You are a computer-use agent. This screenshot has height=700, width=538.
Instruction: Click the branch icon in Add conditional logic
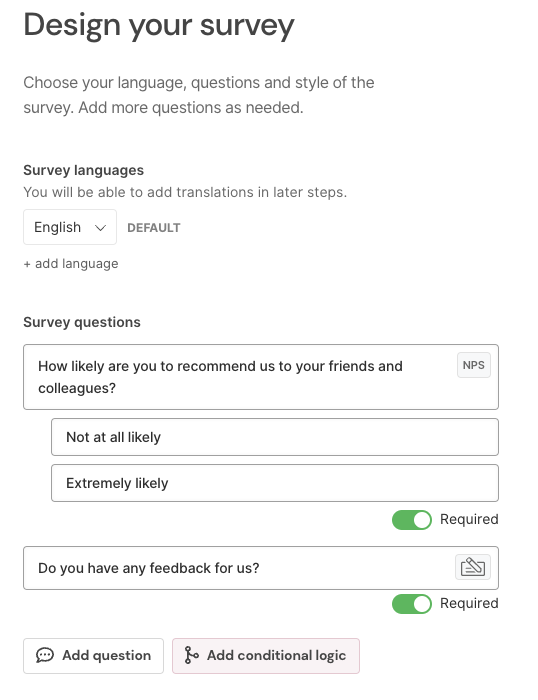(x=191, y=655)
